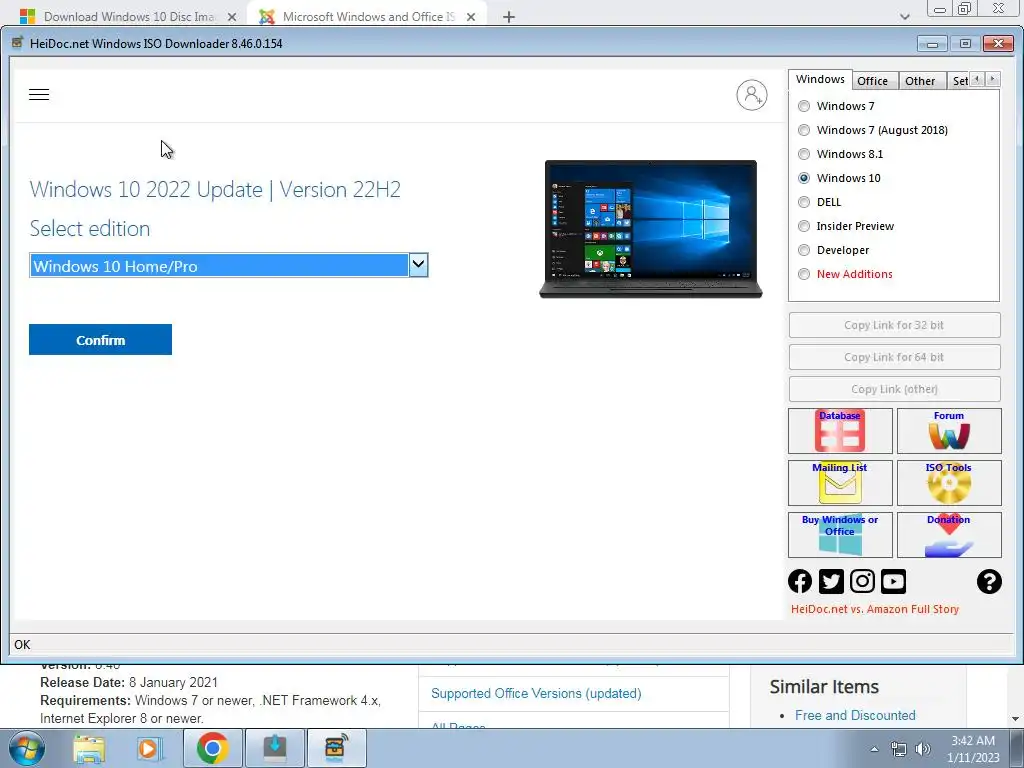Show hidden tray icons arrow
The width and height of the screenshot is (1024, 768).
click(x=874, y=749)
